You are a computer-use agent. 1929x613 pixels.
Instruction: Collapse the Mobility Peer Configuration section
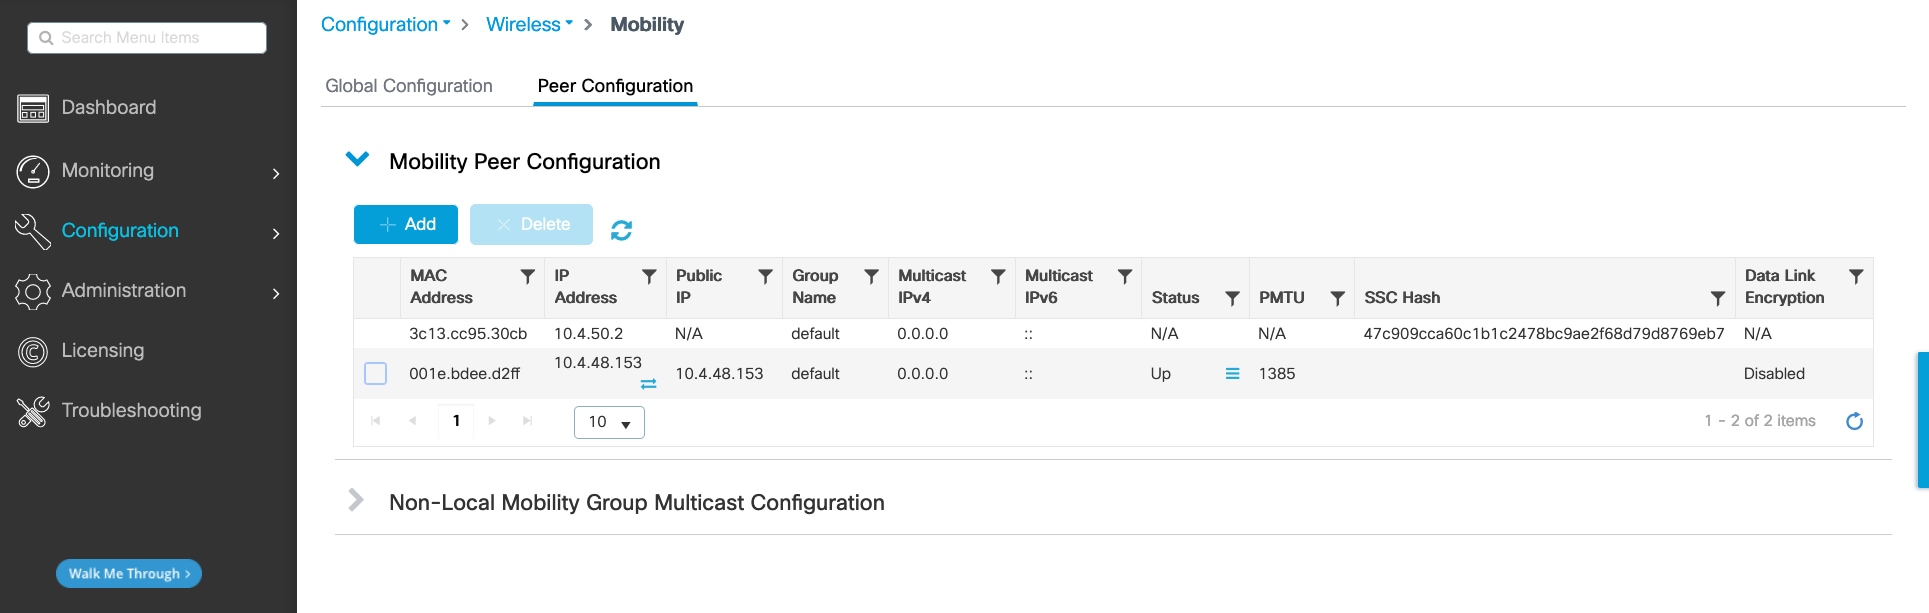coord(357,160)
